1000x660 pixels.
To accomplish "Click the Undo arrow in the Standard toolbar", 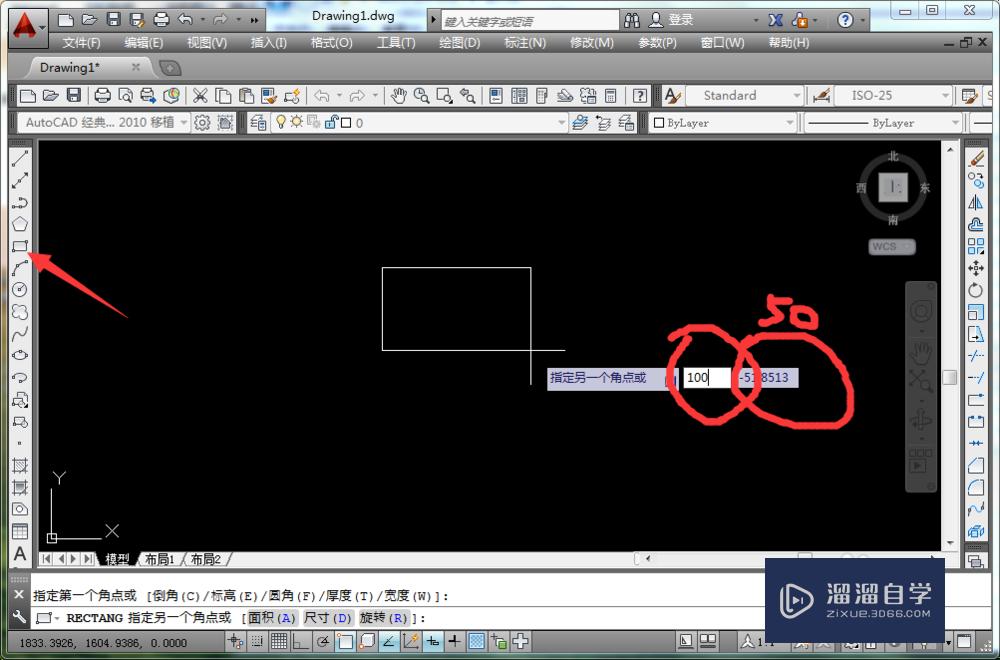I will click(321, 96).
